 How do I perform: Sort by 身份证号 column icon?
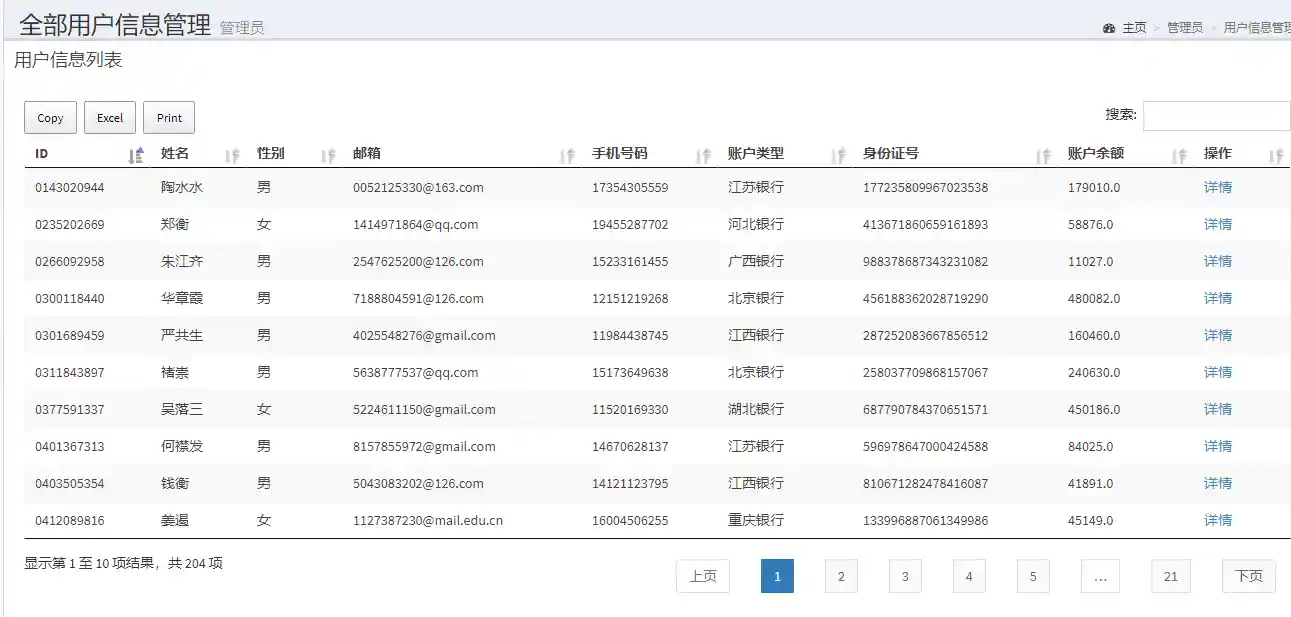tap(1043, 155)
